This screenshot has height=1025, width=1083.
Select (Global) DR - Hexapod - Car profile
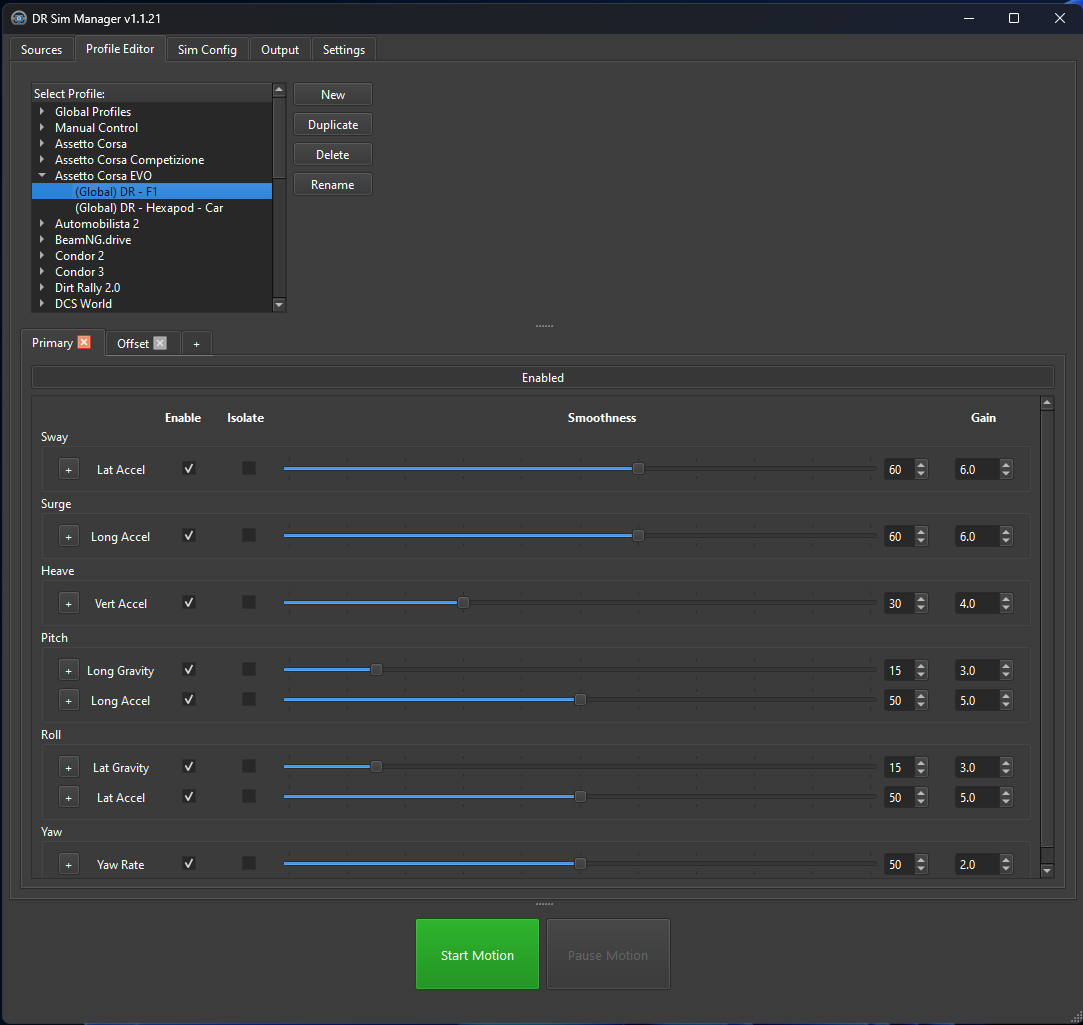point(149,207)
